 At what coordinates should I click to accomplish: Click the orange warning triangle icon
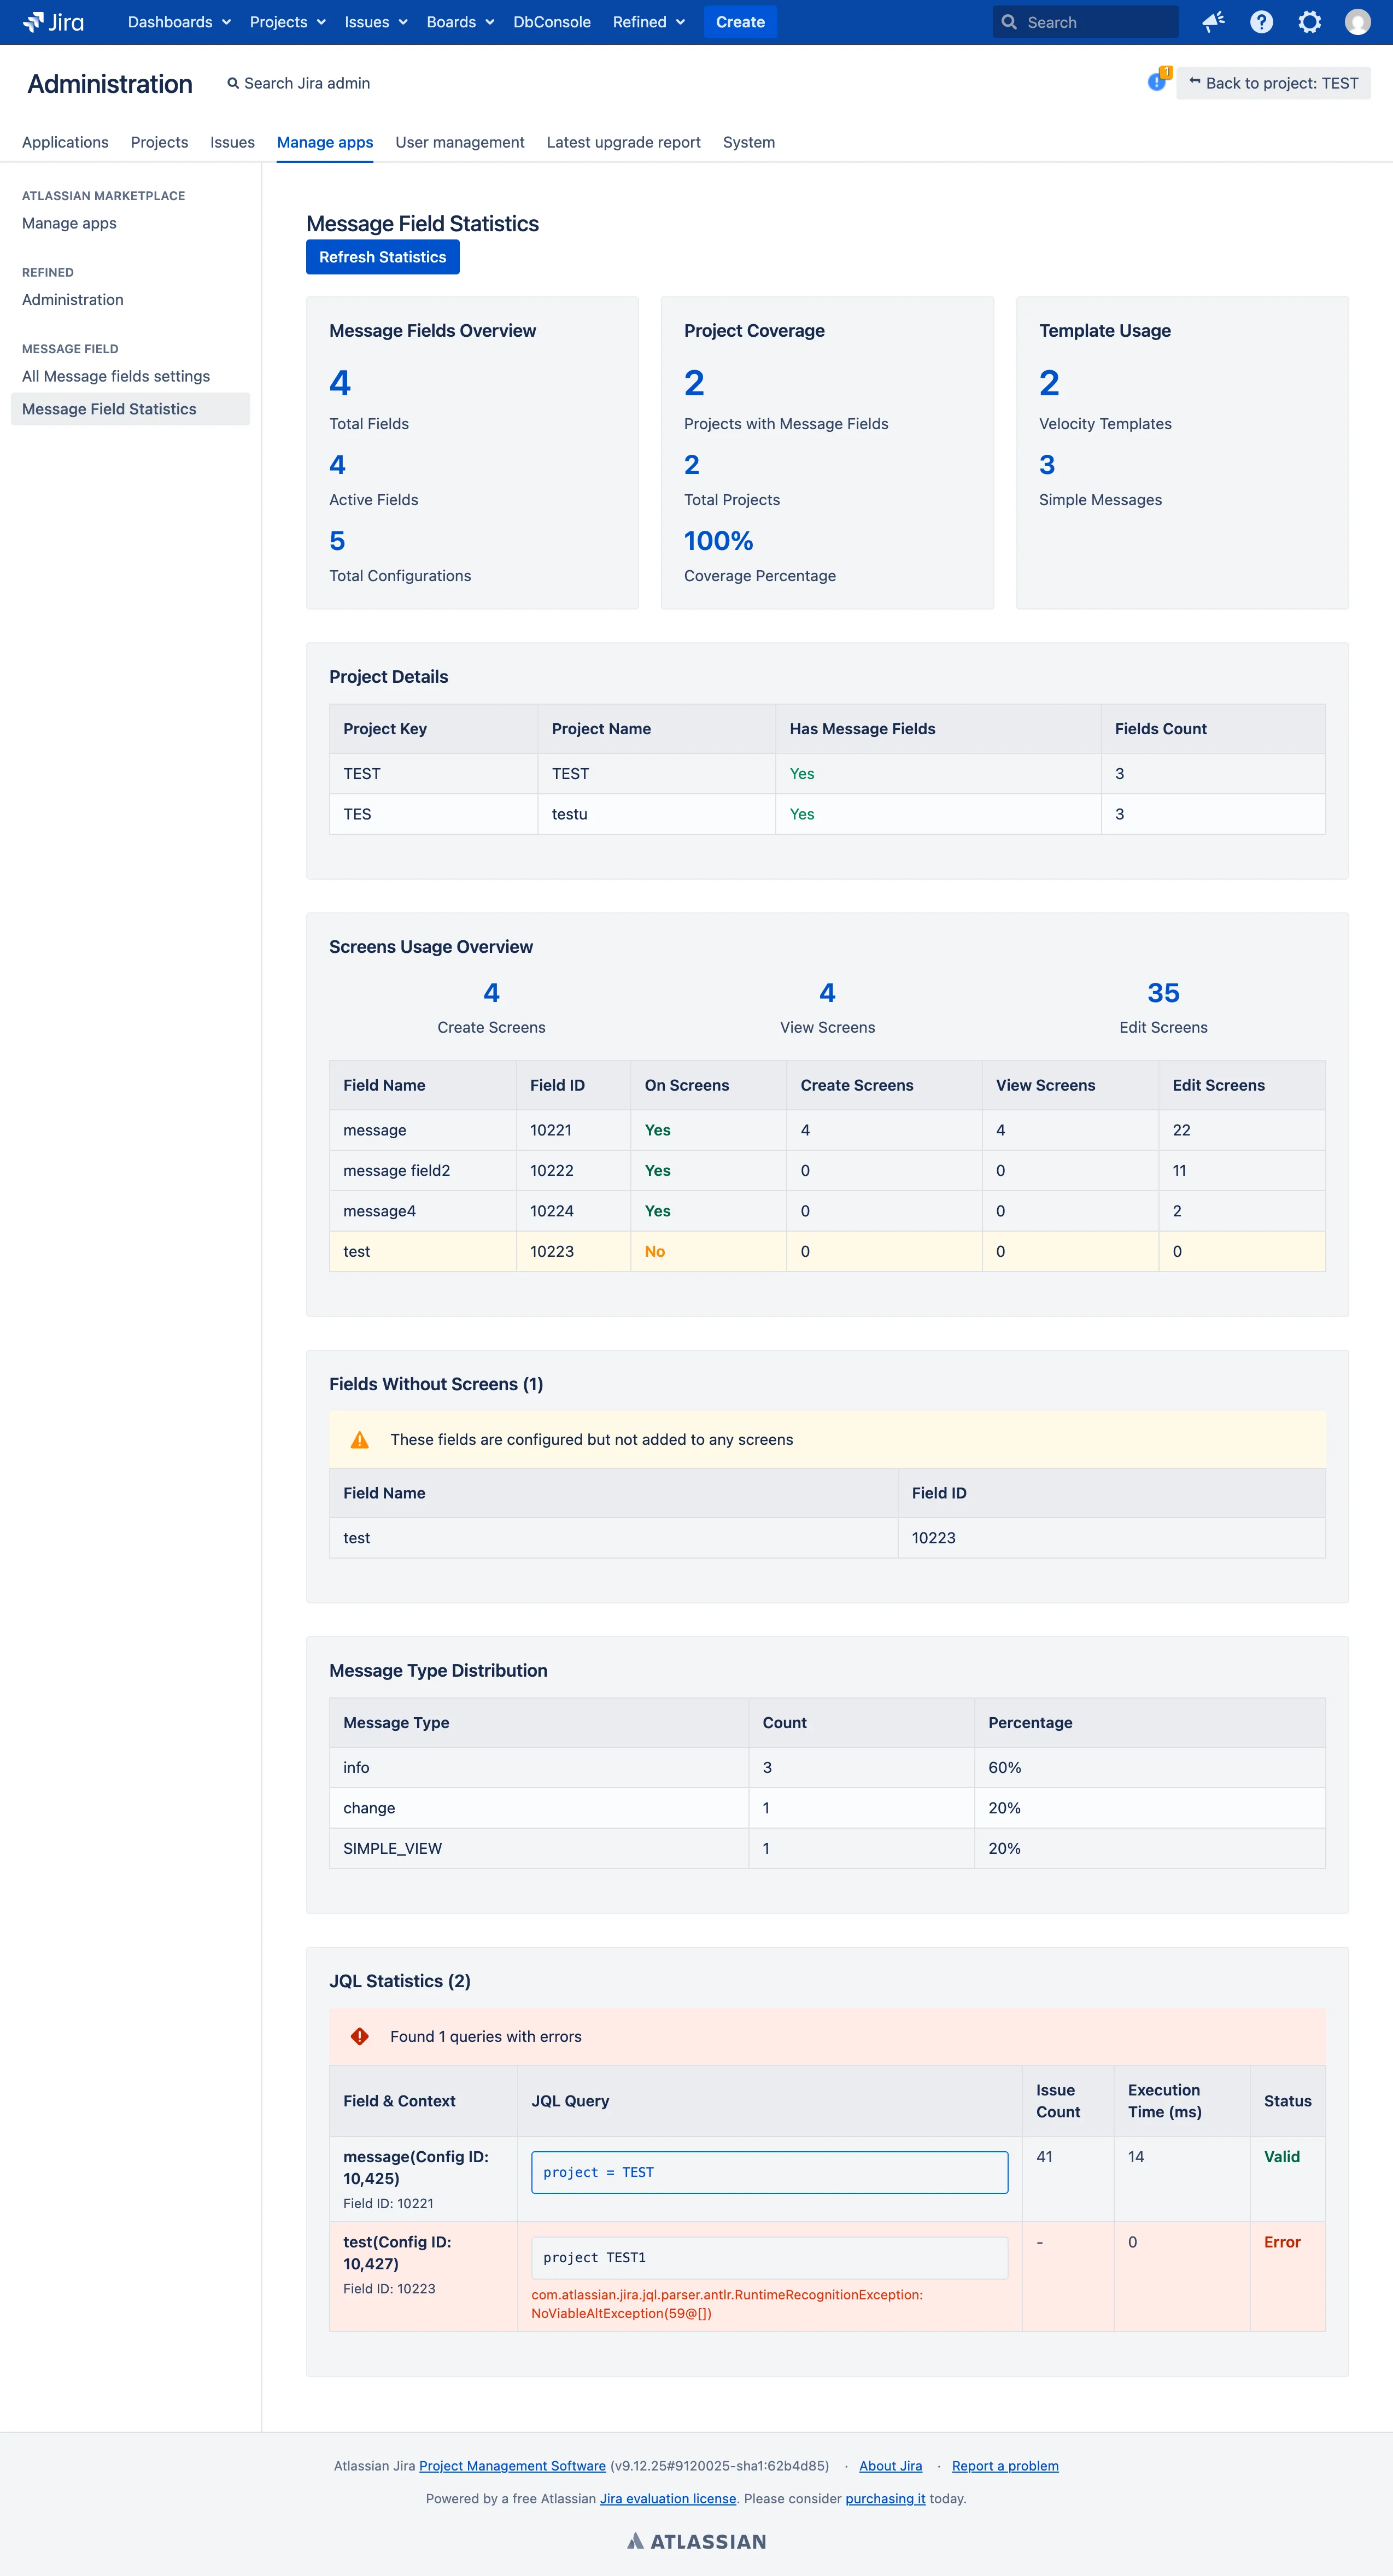point(360,1440)
